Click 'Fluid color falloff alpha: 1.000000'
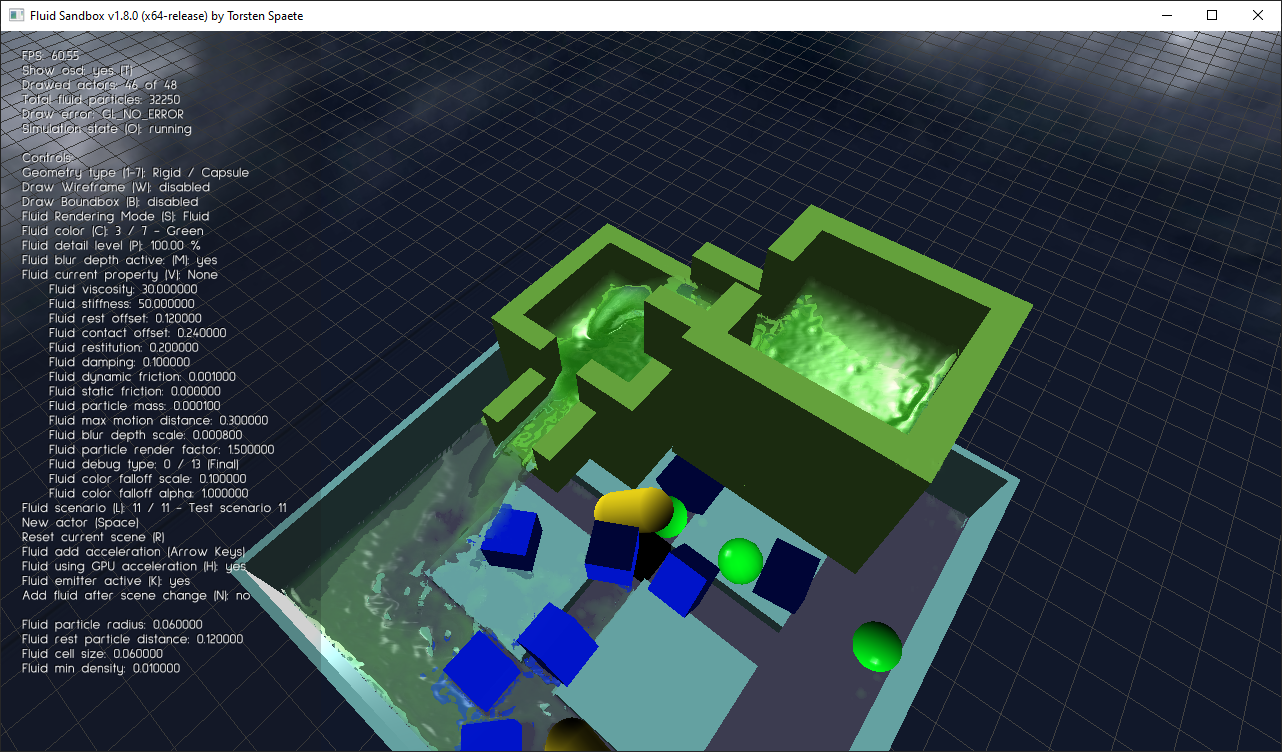This screenshot has height=752, width=1282. [148, 493]
